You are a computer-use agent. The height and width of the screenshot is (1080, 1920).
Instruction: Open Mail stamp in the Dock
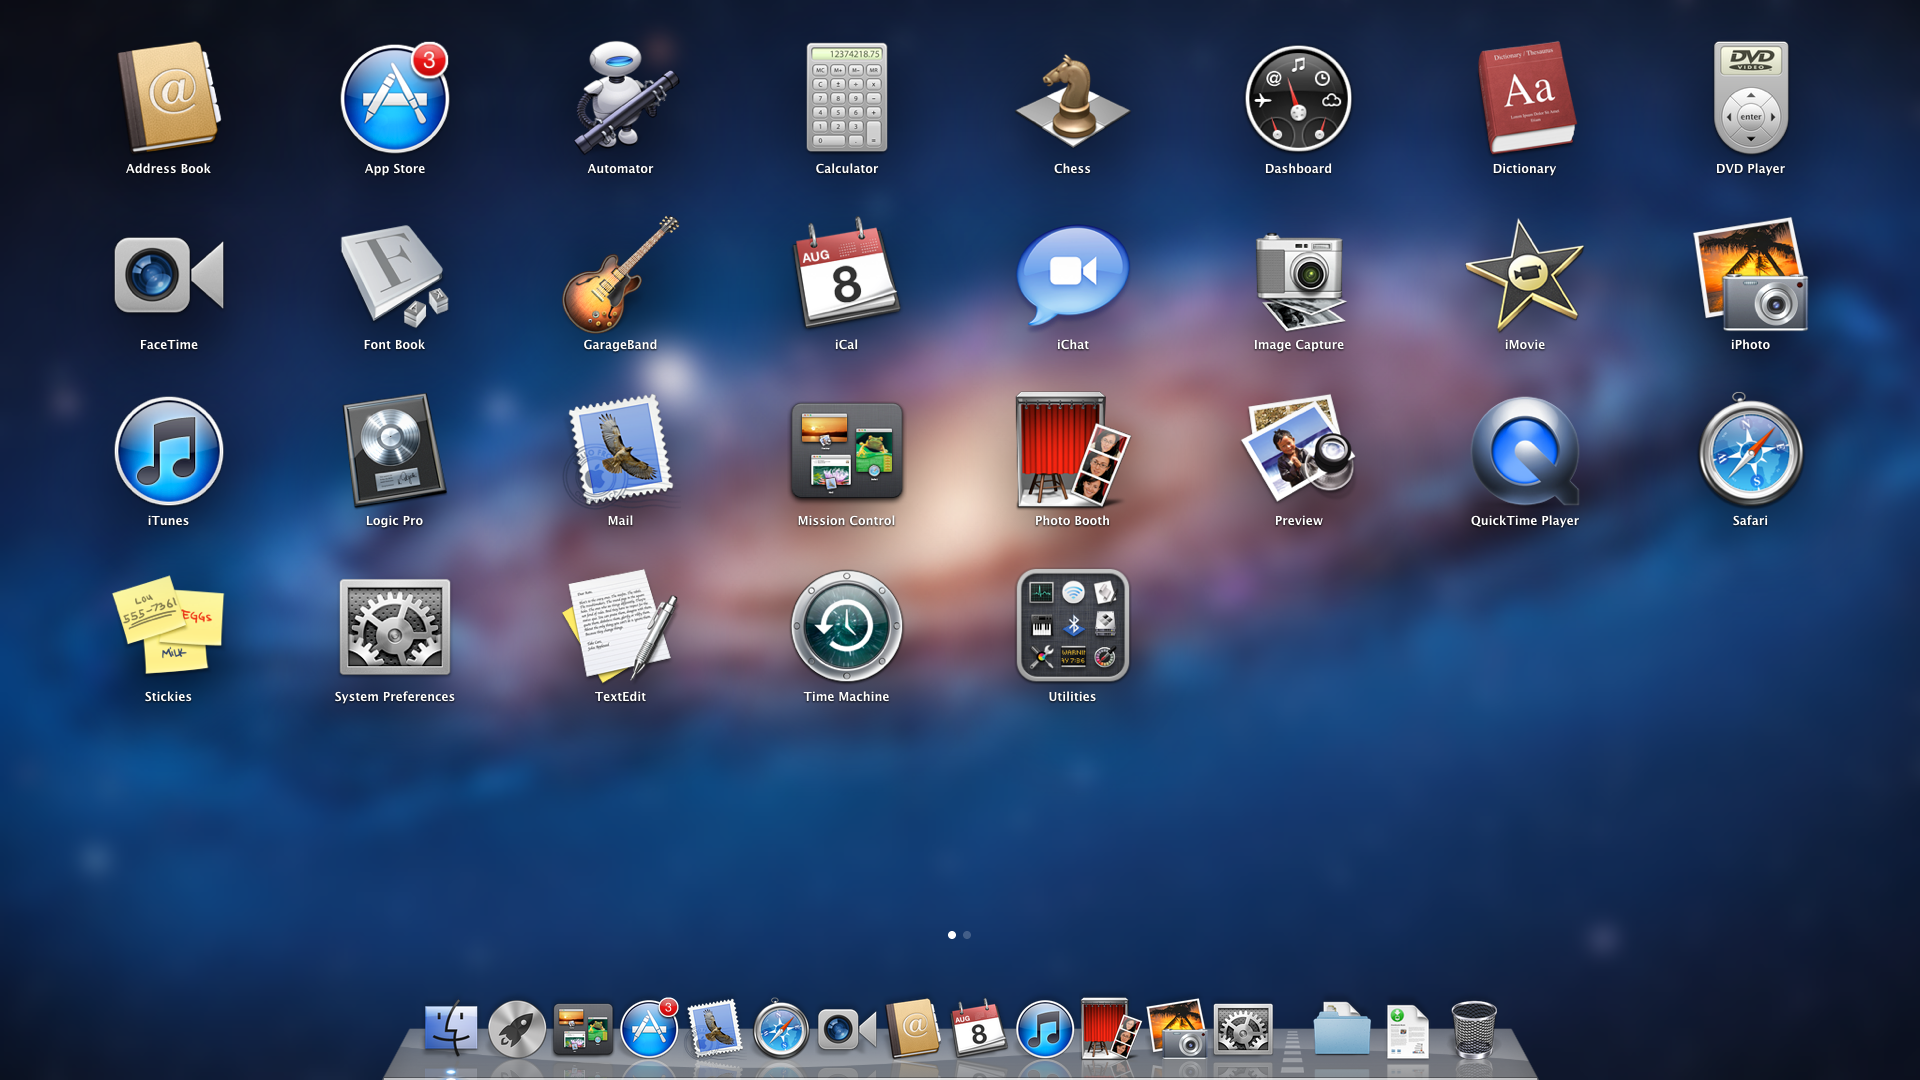click(x=715, y=1028)
